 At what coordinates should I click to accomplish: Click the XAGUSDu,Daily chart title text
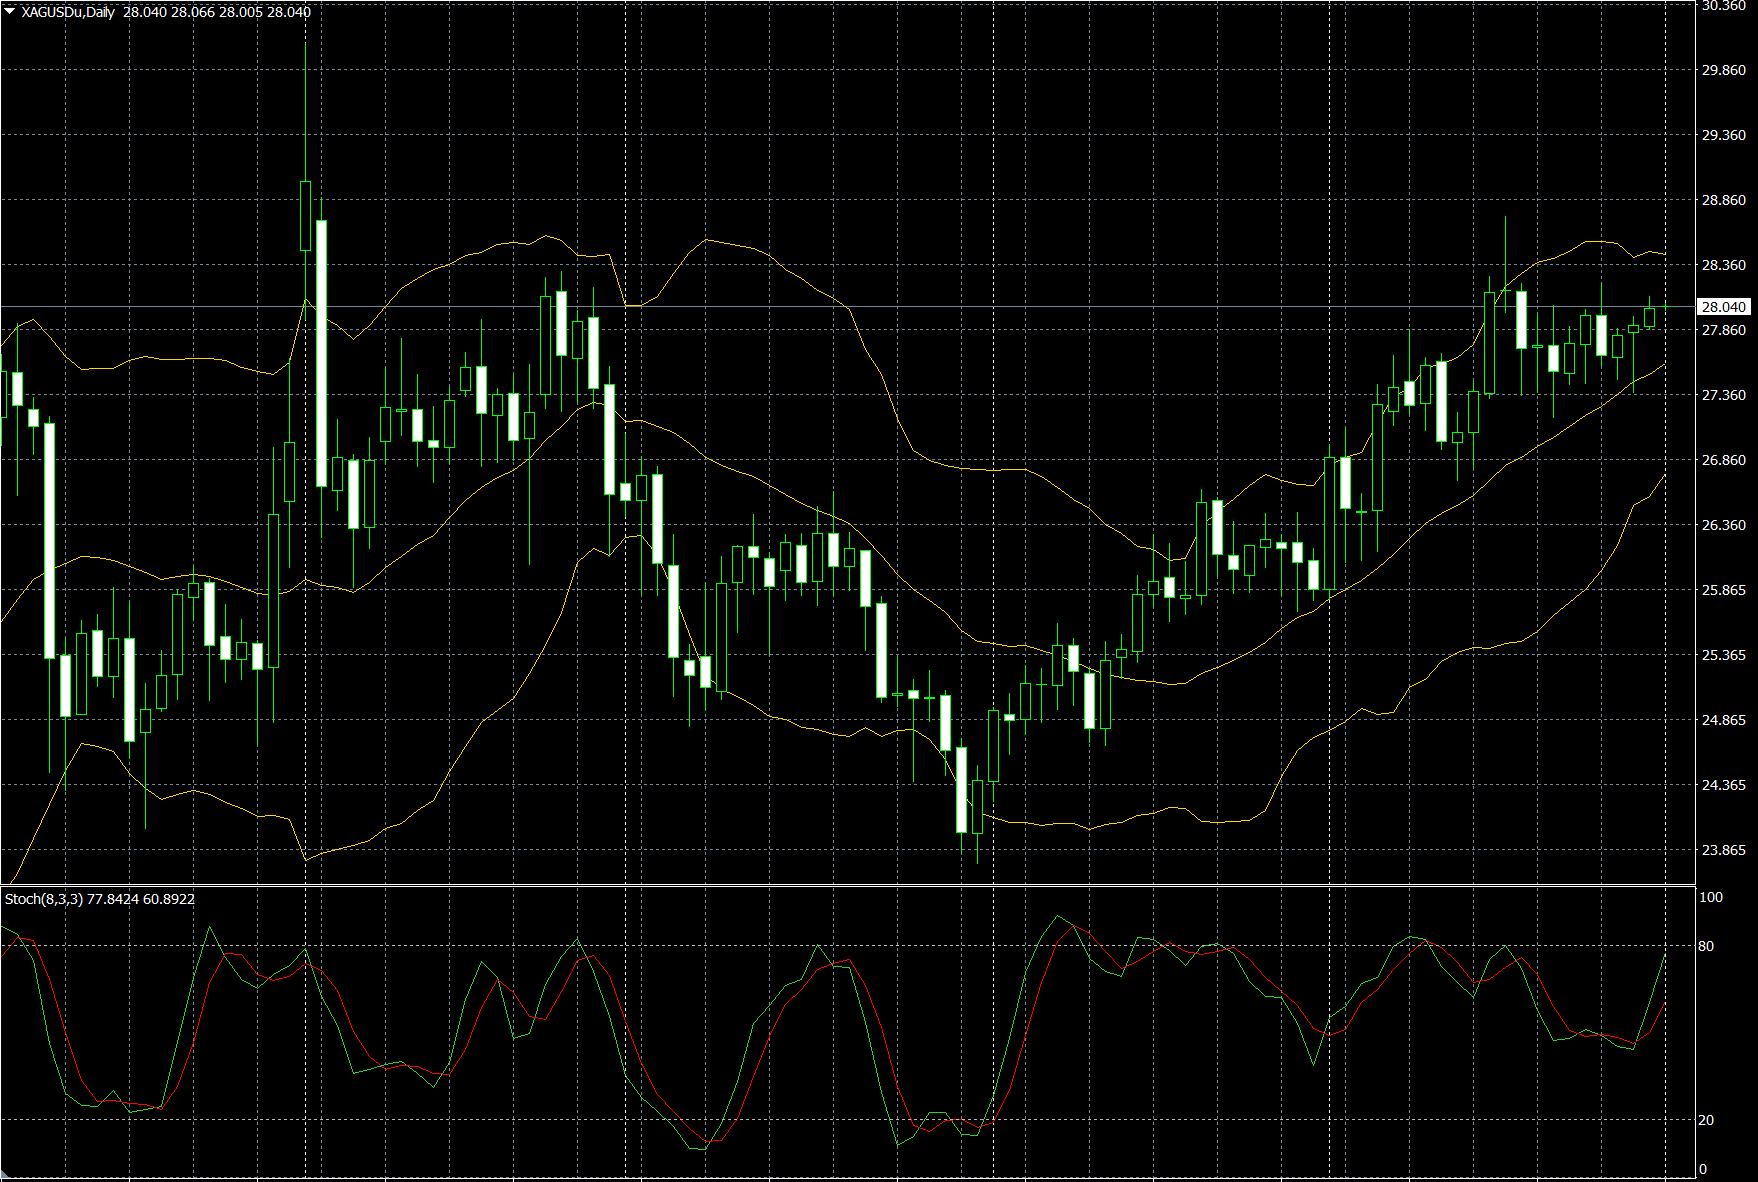[x=68, y=12]
